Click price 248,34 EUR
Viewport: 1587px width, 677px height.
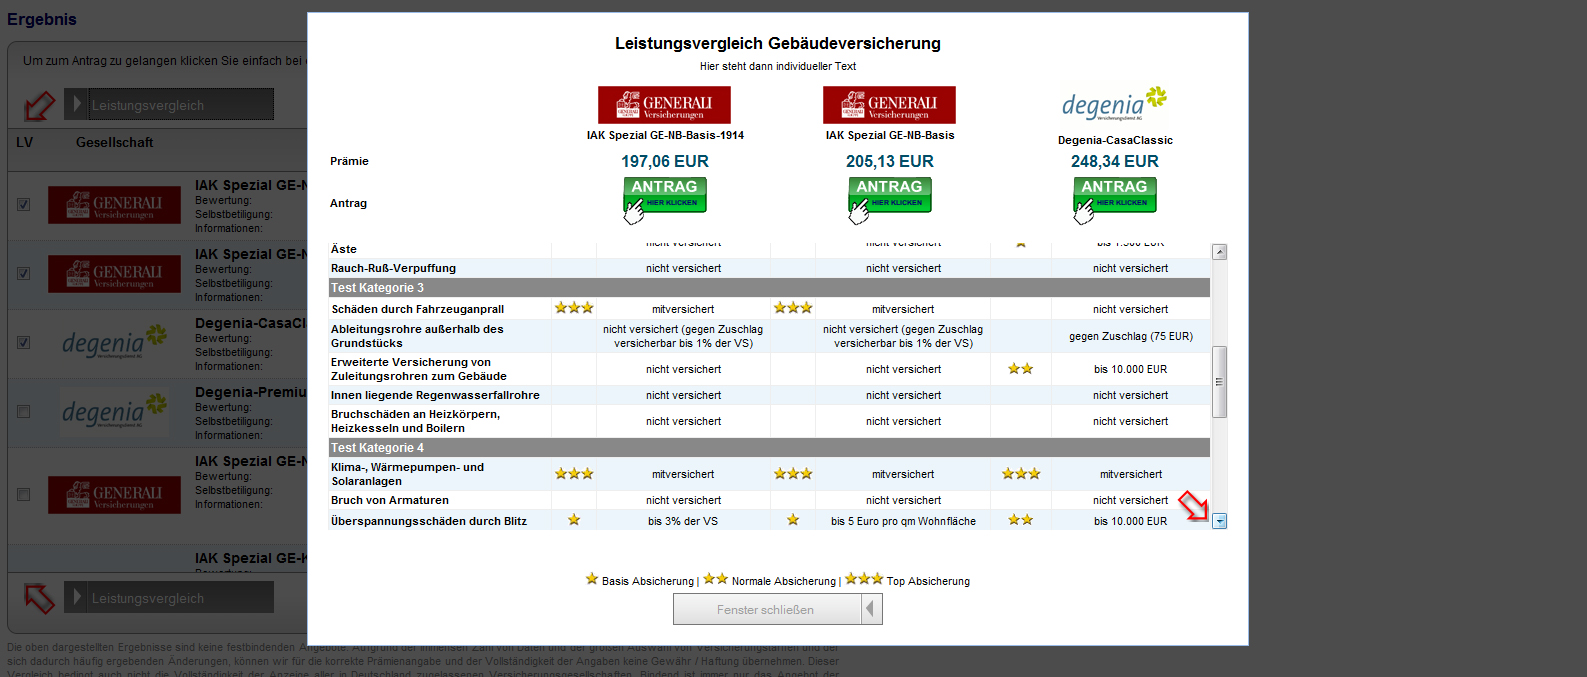click(x=1115, y=161)
